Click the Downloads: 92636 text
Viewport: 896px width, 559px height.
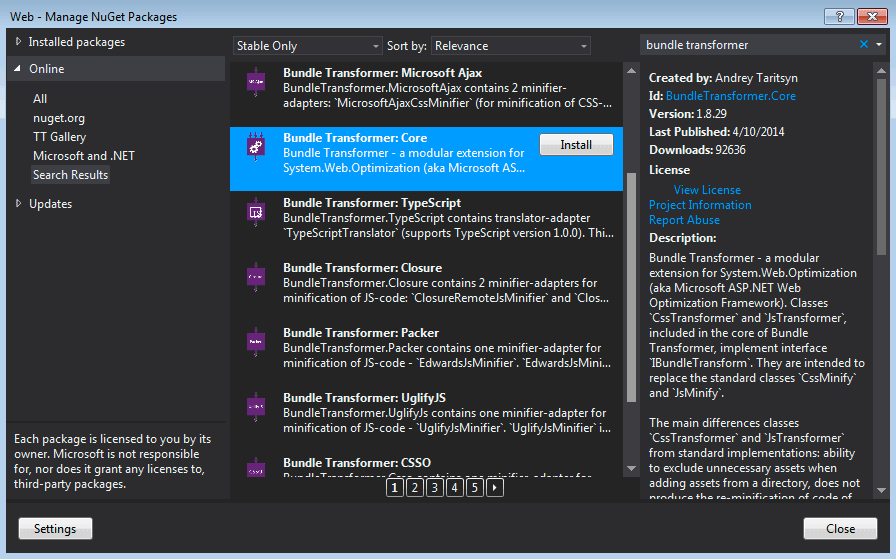pos(697,149)
